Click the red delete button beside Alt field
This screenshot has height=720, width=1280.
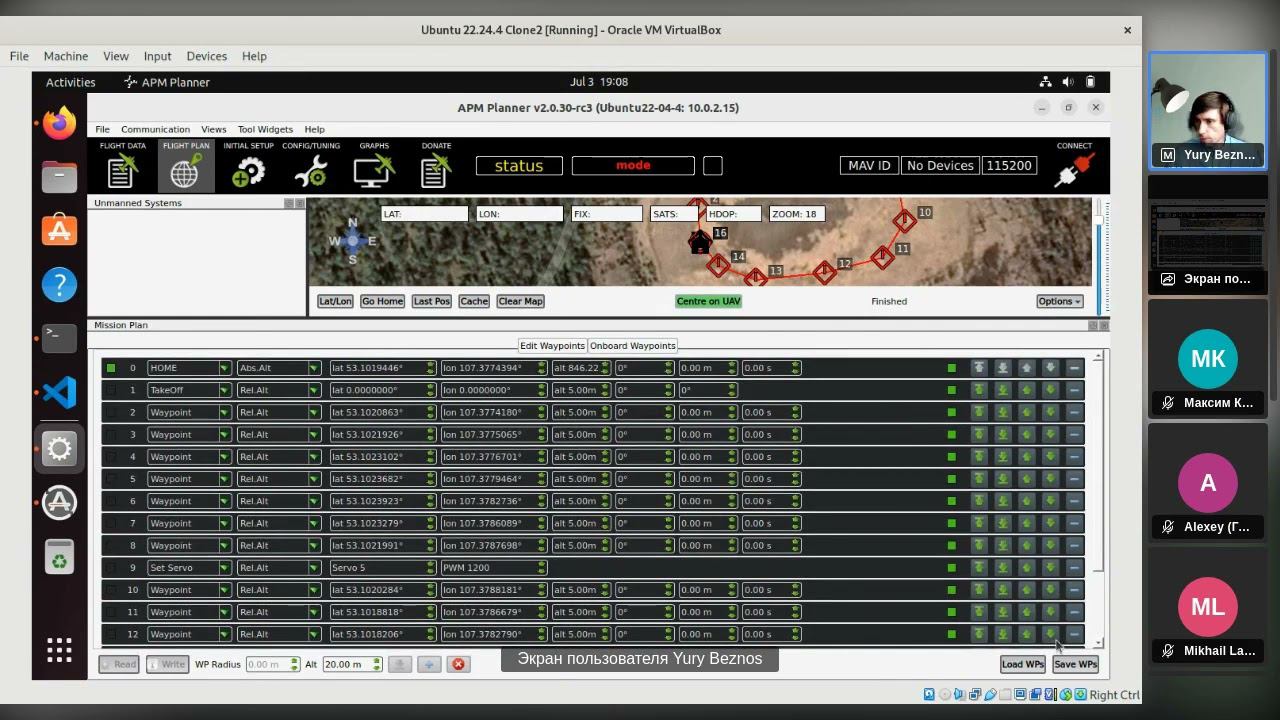click(458, 664)
